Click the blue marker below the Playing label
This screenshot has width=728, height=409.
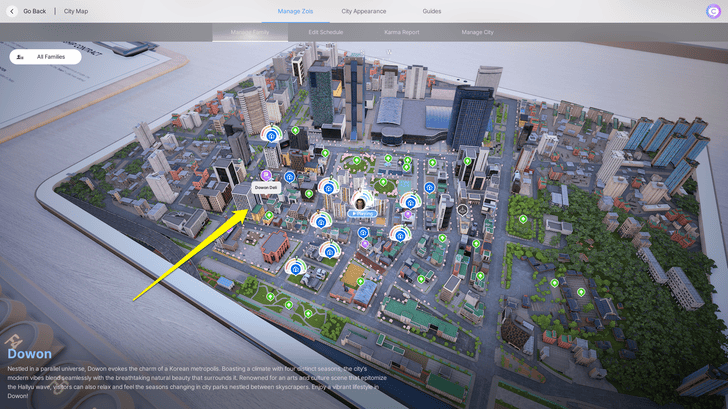[363, 232]
